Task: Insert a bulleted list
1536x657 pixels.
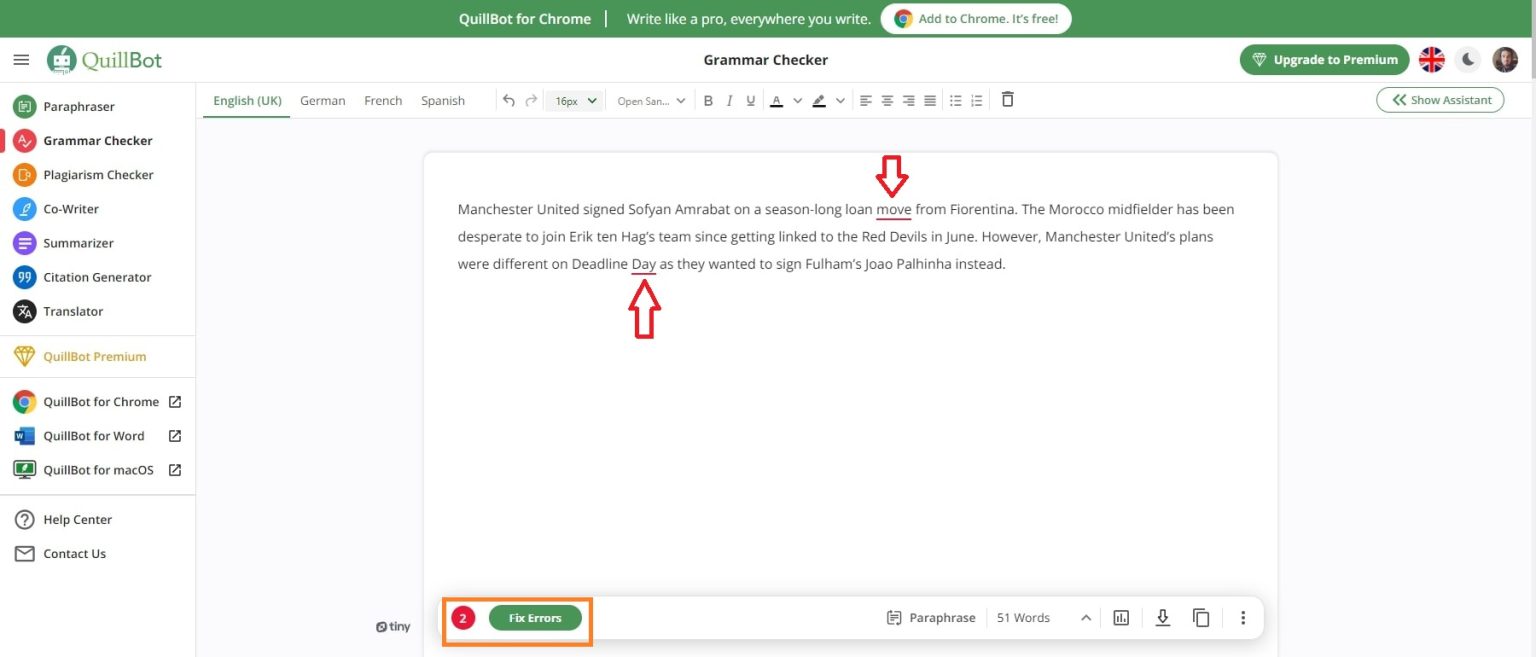Action: [955, 100]
